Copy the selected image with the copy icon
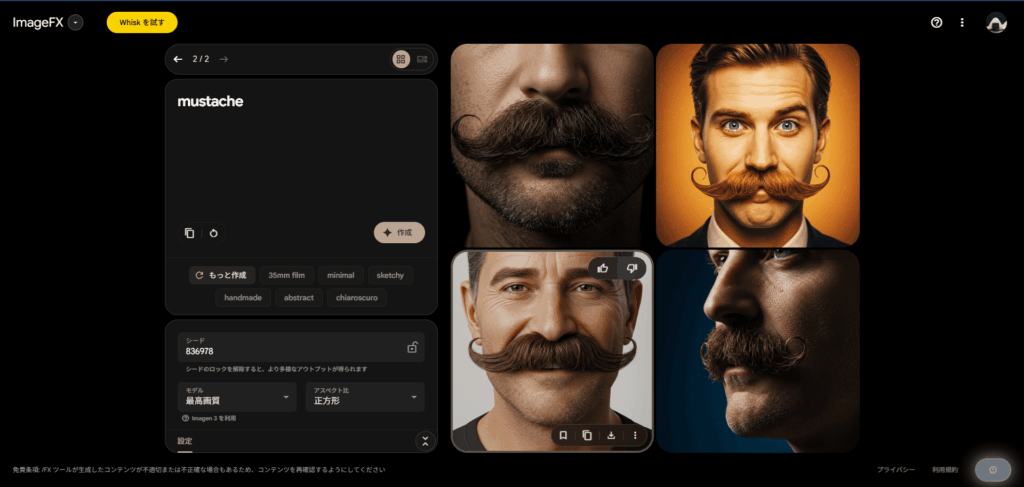The image size is (1024, 487). pos(587,435)
